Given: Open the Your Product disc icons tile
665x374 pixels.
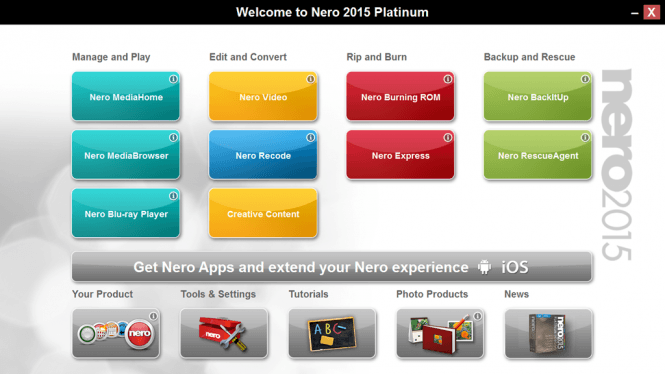Looking at the screenshot, I should click(116, 333).
